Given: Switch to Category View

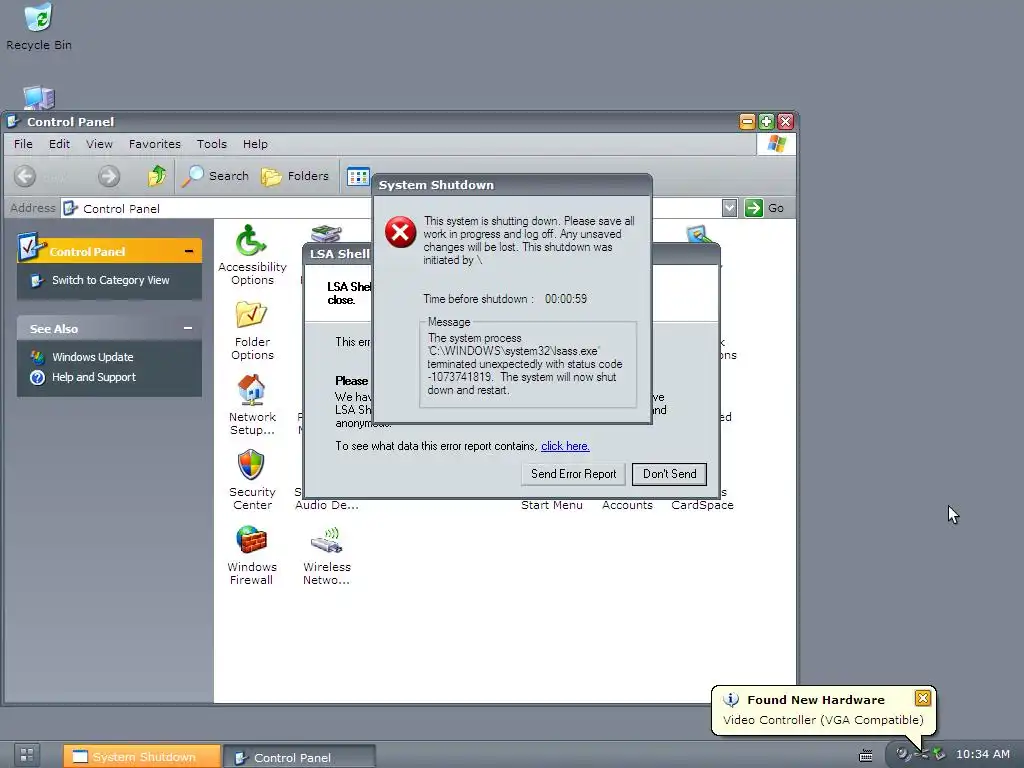Looking at the screenshot, I should (110, 280).
